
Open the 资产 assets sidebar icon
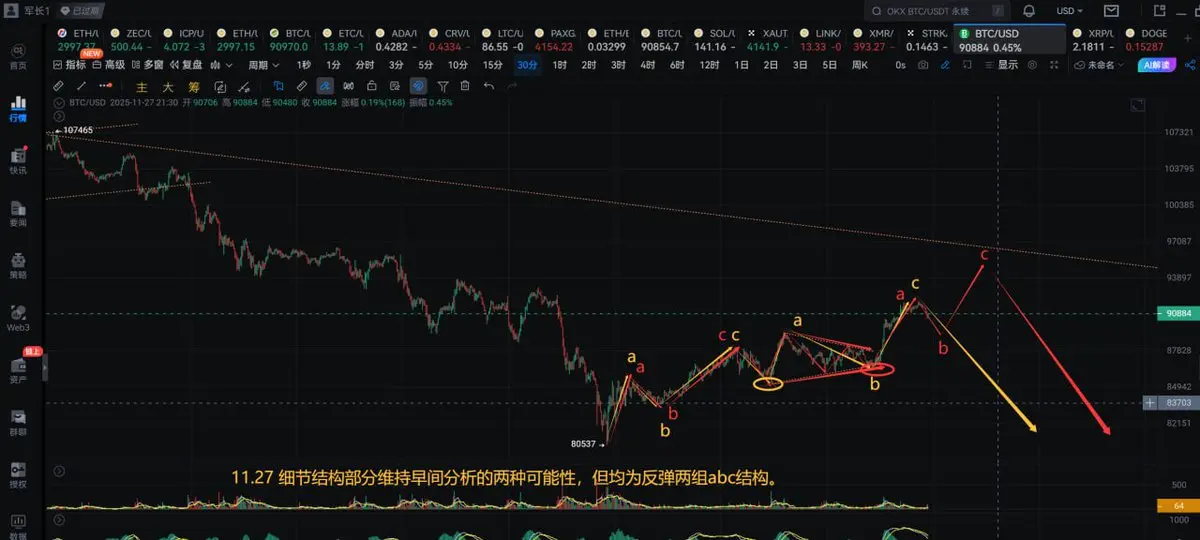point(18,371)
